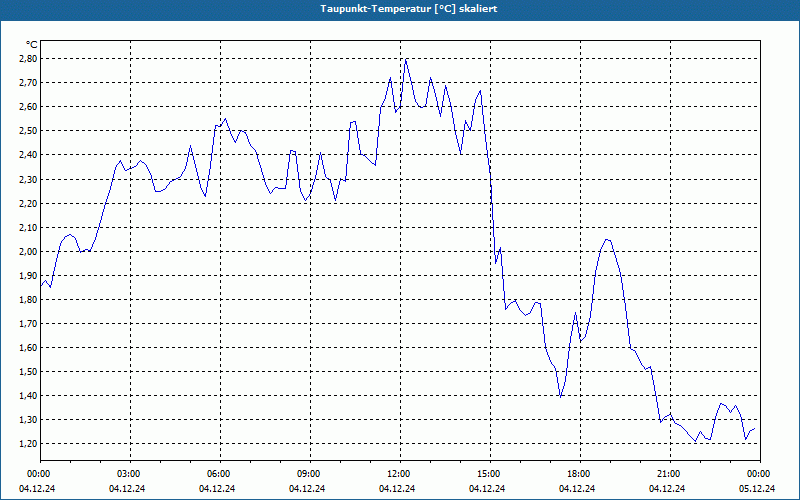Click the '2,50' y-axis value

(x=28, y=131)
